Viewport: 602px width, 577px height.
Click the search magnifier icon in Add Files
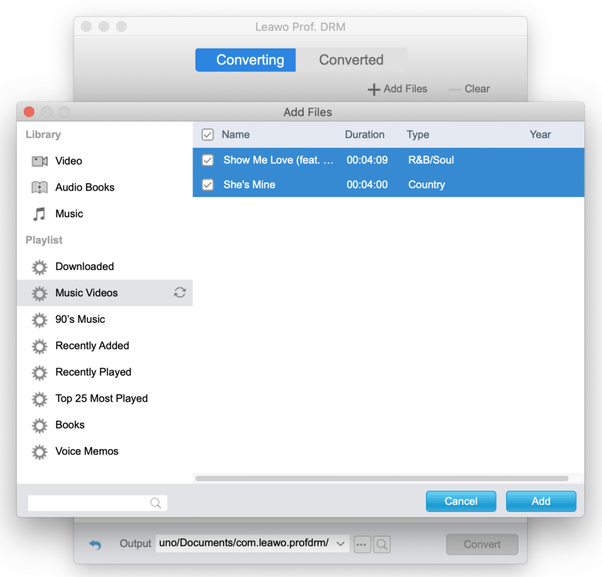tap(155, 503)
